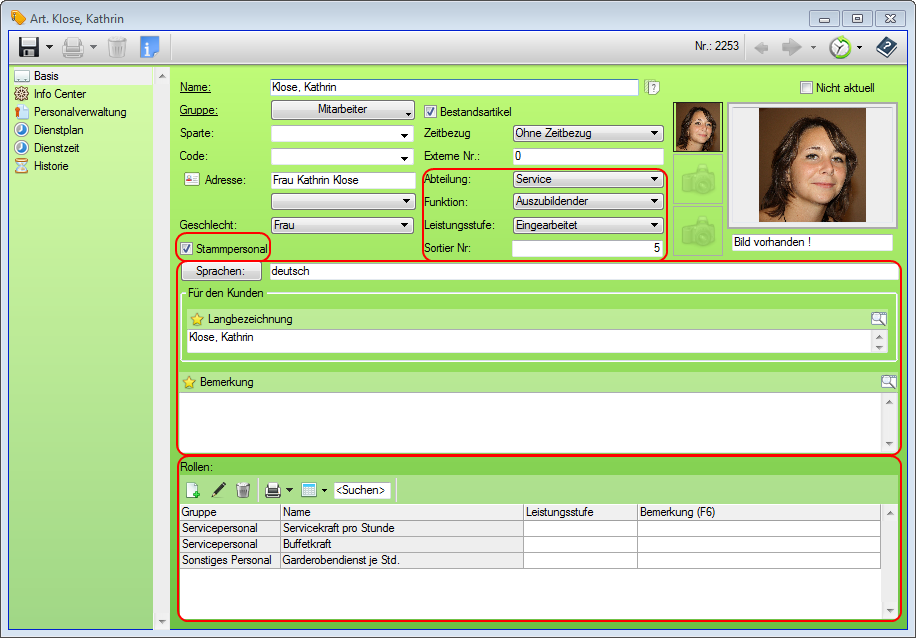Expand the Funktion dropdown showing Auszubildender
The width and height of the screenshot is (916, 638).
tap(587, 201)
